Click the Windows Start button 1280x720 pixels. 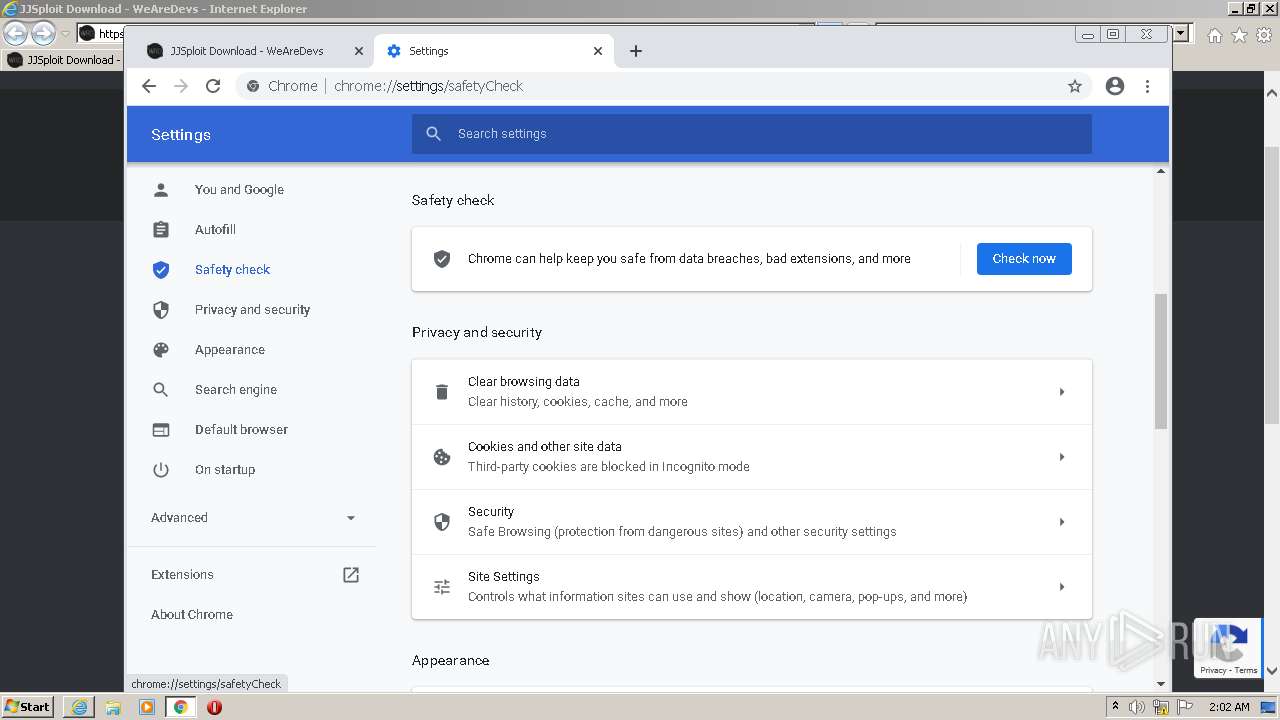click(x=28, y=706)
